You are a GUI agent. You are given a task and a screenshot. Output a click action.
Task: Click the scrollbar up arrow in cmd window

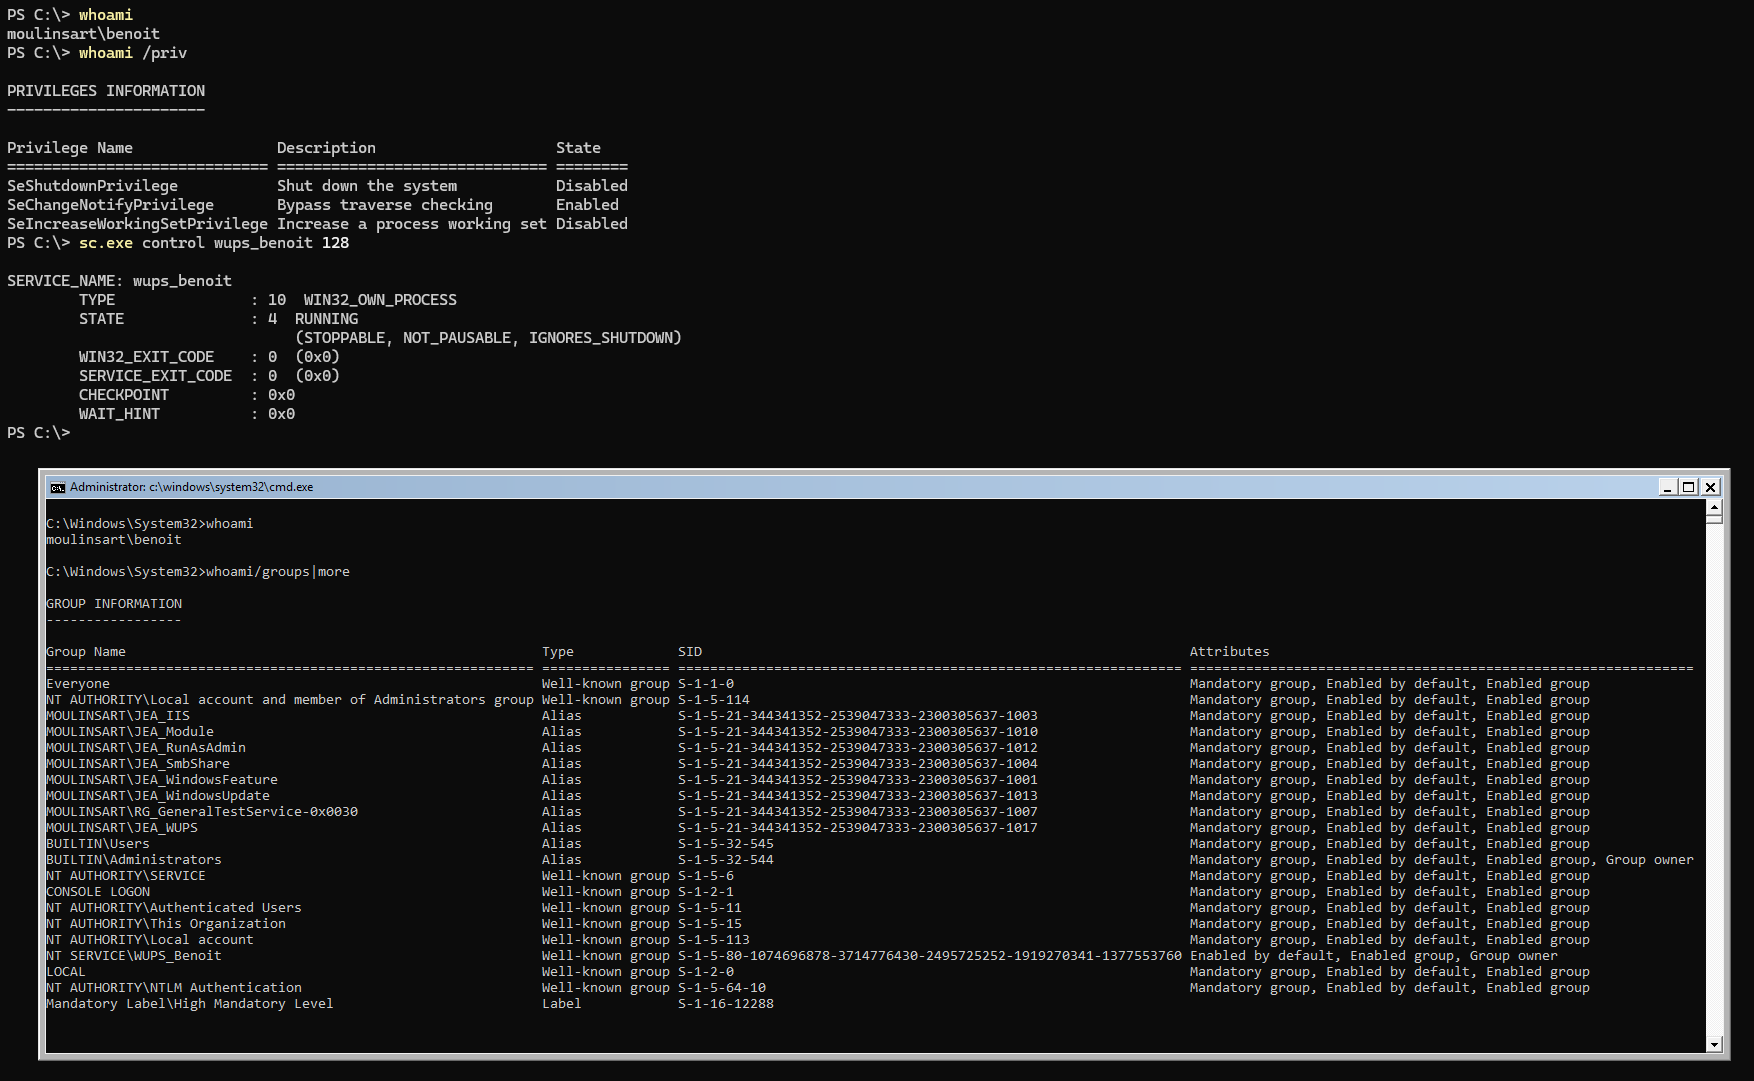click(1714, 507)
